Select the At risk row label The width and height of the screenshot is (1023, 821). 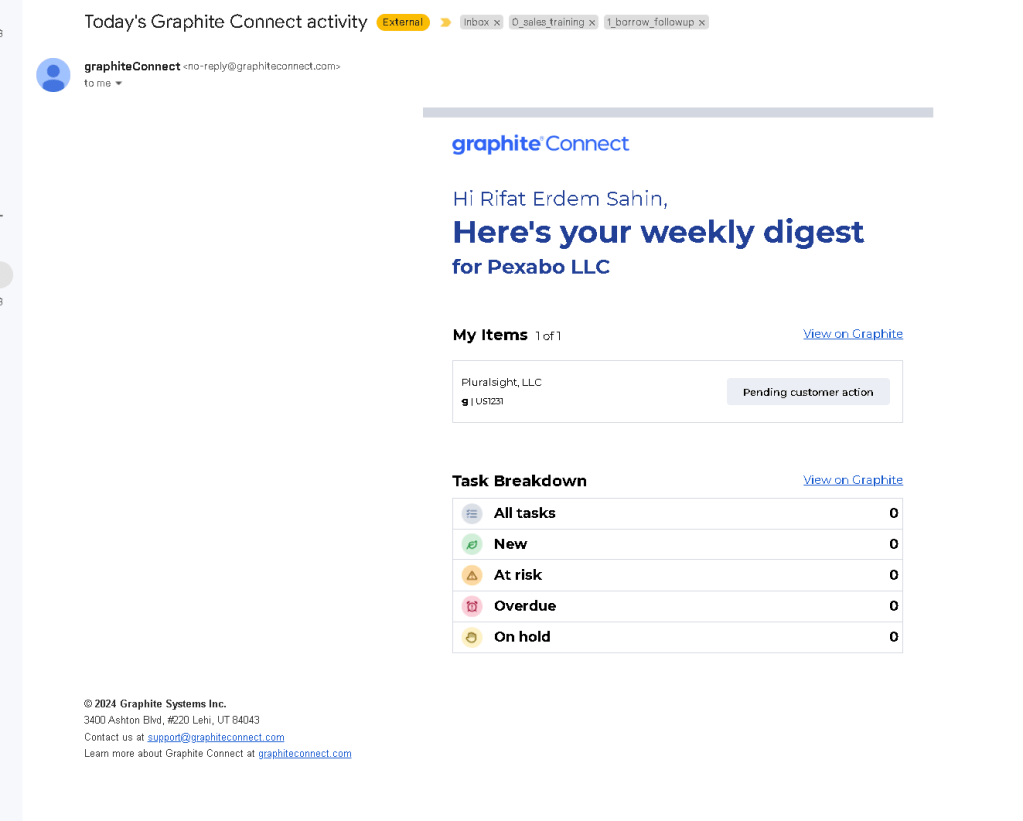pyautogui.click(x=518, y=575)
